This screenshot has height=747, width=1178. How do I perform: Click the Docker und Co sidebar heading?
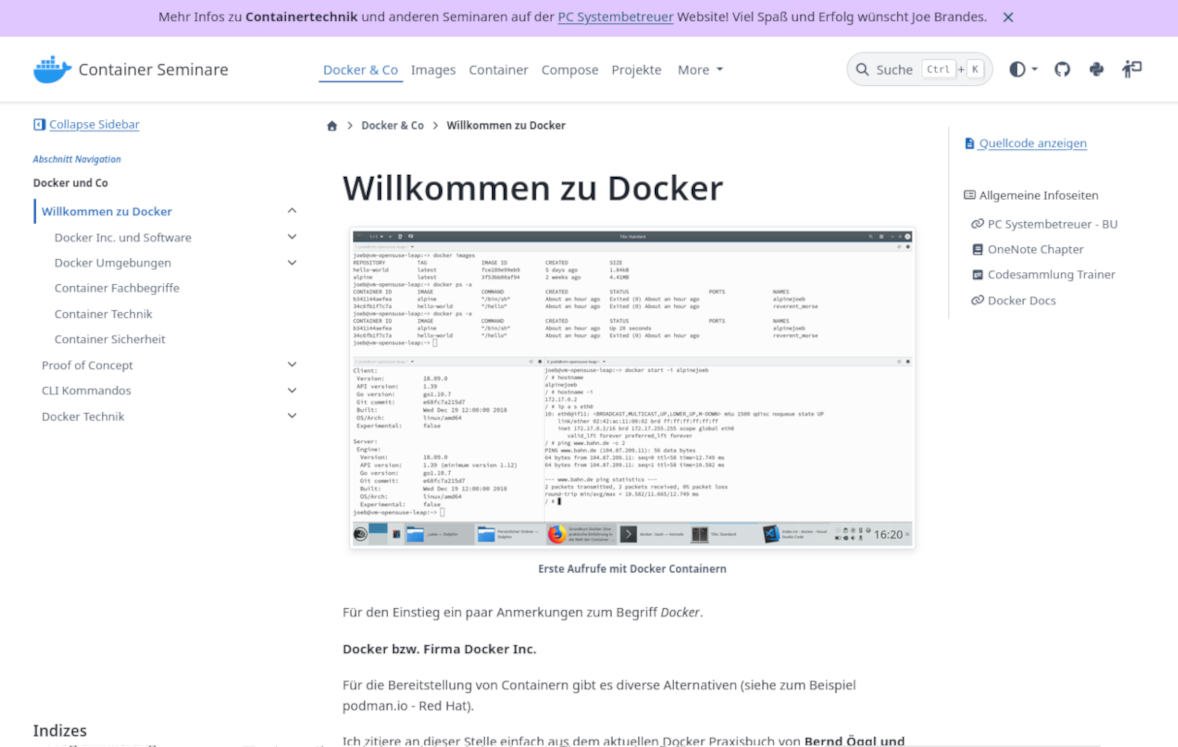click(x=71, y=183)
